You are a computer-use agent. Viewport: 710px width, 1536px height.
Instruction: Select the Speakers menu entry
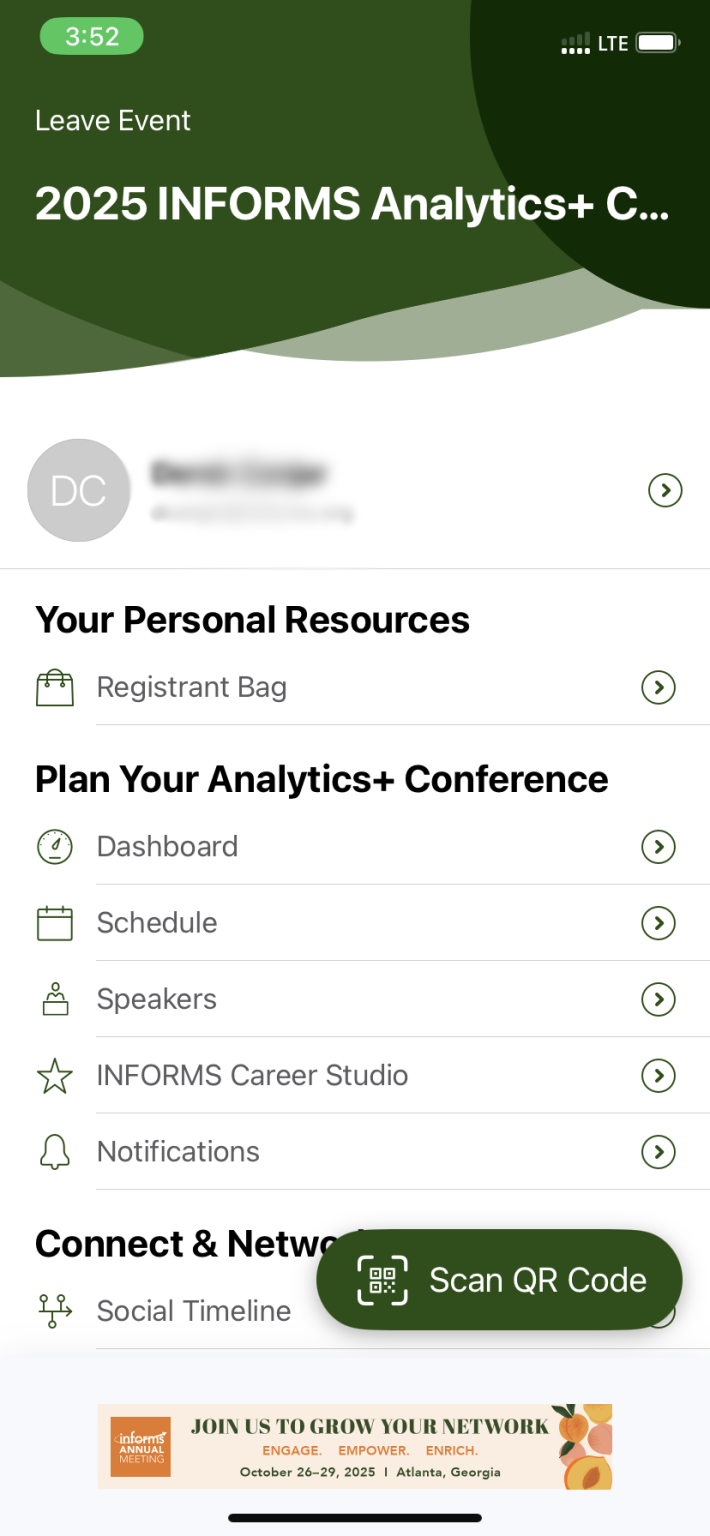(x=156, y=999)
